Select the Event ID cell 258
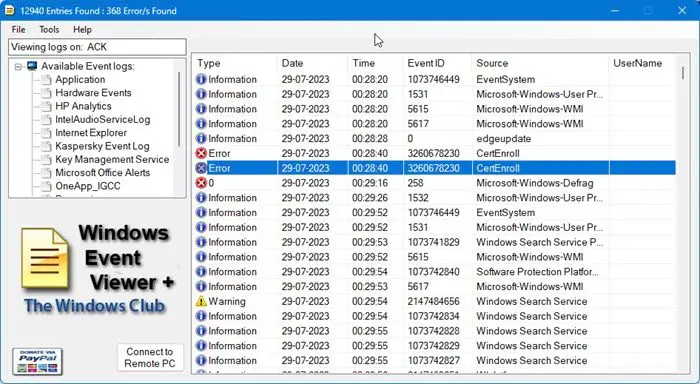Screen dimensions: 700x384 415,183
